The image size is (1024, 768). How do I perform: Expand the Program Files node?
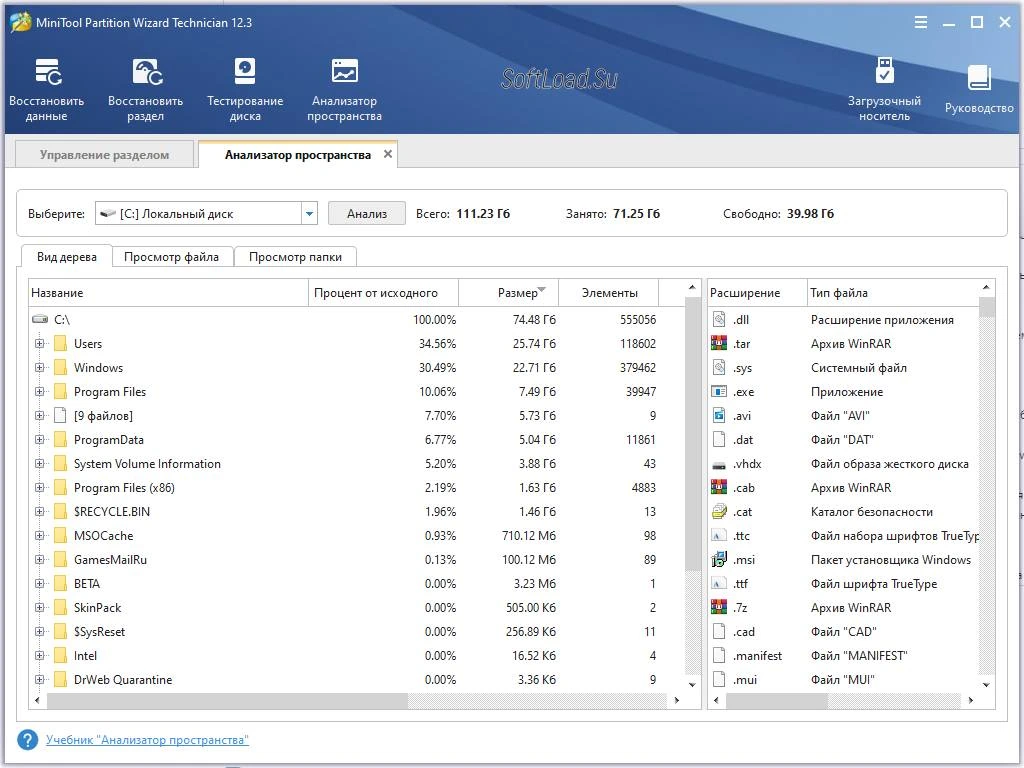click(39, 392)
